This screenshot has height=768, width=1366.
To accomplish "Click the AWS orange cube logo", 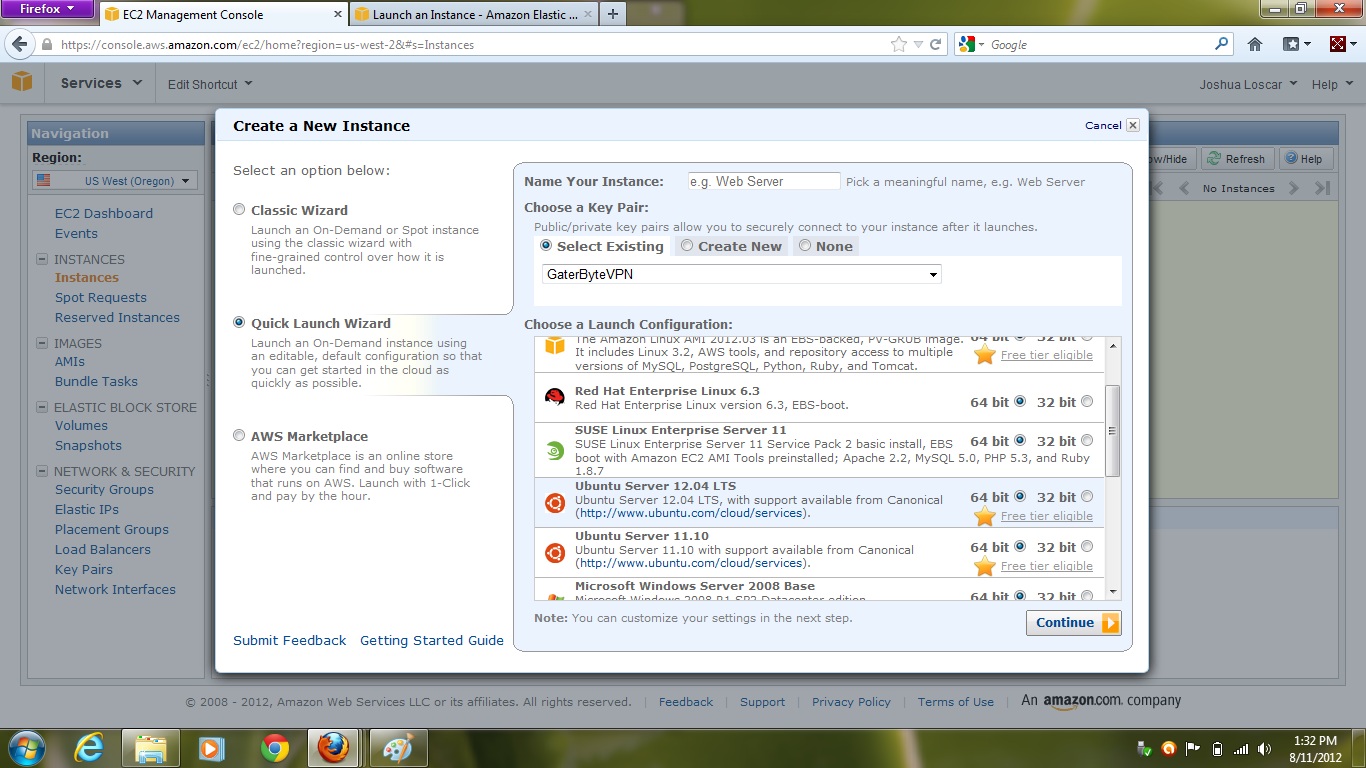I will [x=22, y=83].
